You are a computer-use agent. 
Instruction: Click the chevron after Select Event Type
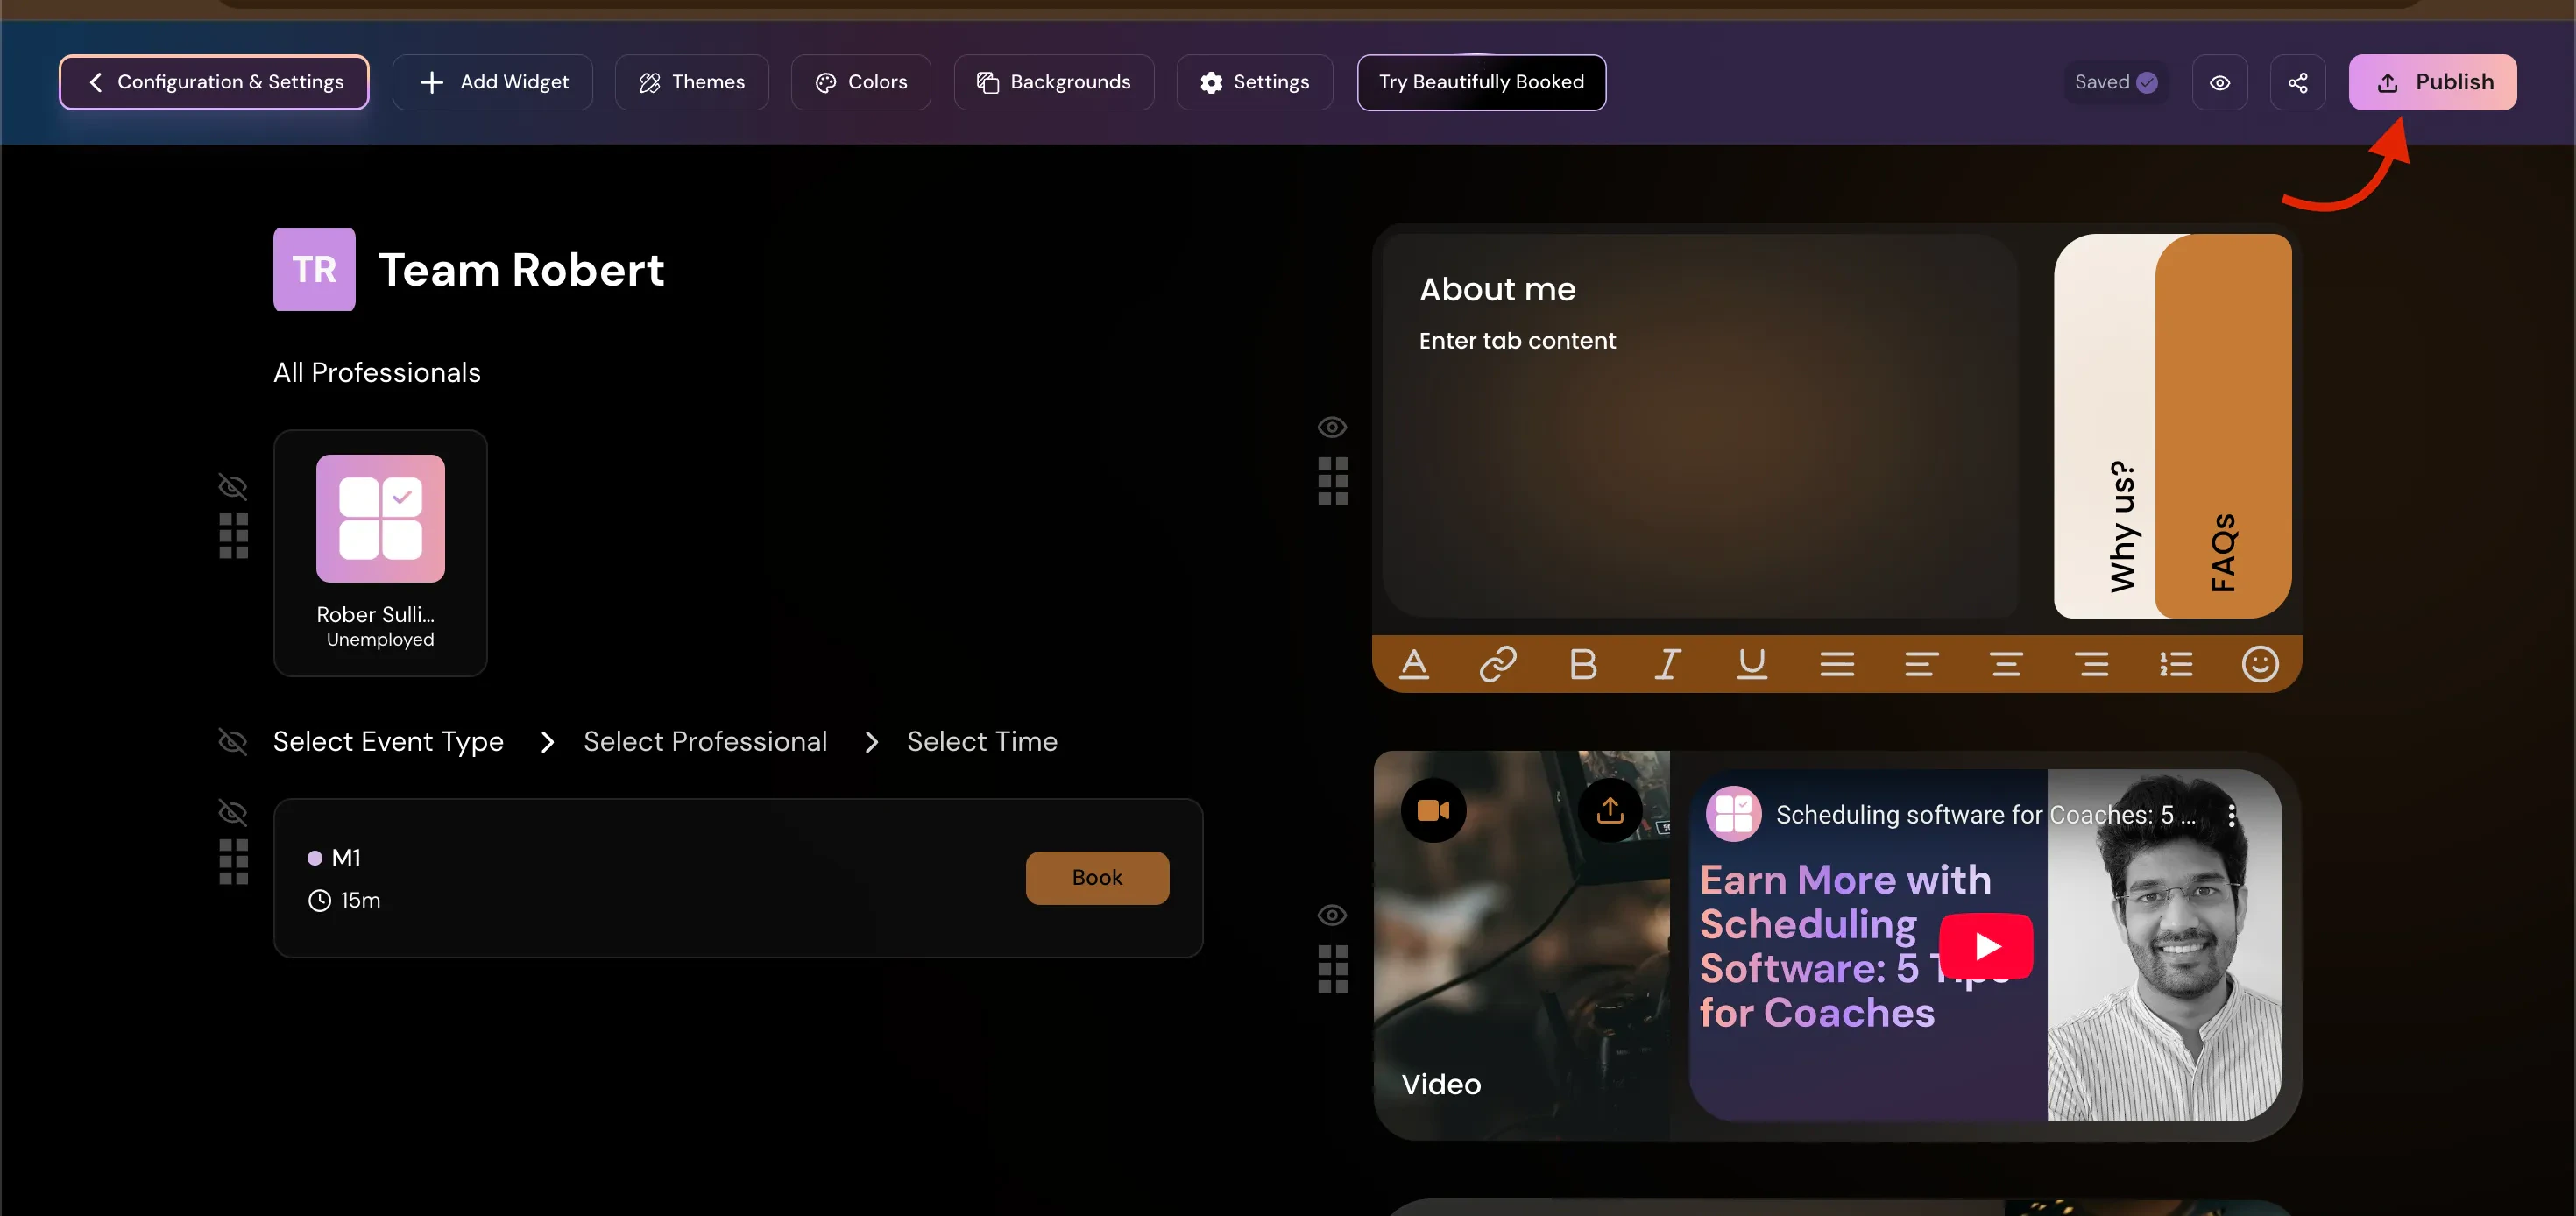[547, 742]
